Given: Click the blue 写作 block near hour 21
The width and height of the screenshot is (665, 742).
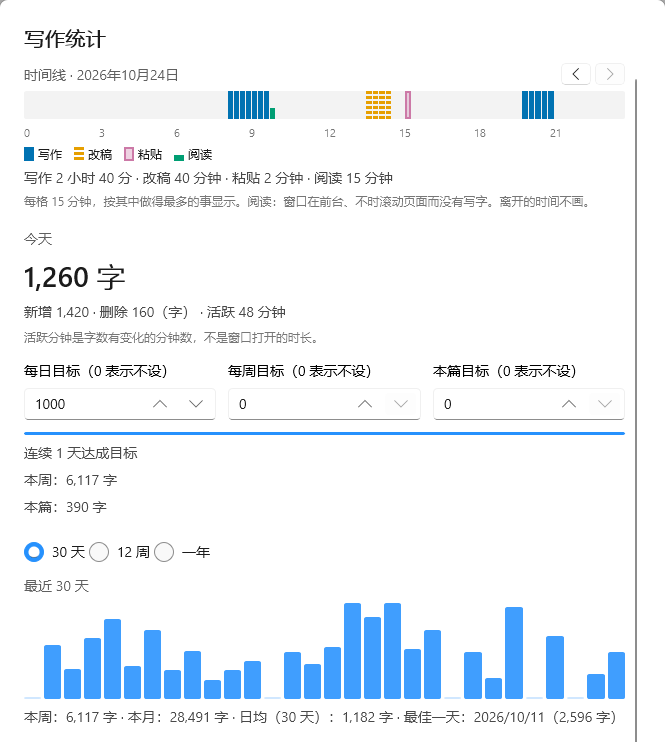Looking at the screenshot, I should [x=538, y=105].
